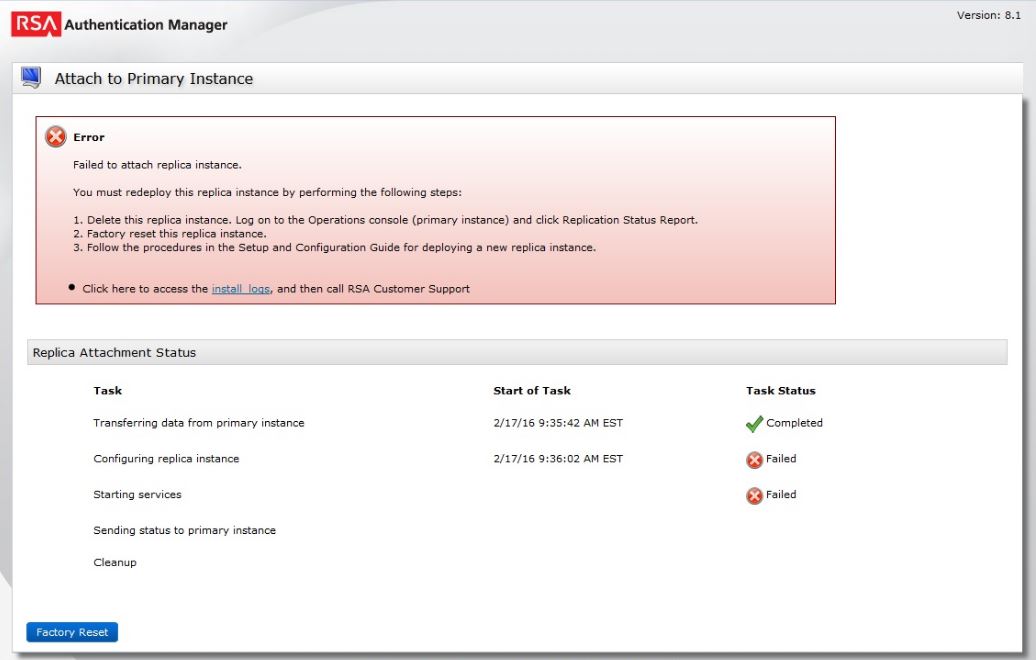Click the Failed icon for Configuring replica instance
The image size is (1036, 660).
coord(754,460)
